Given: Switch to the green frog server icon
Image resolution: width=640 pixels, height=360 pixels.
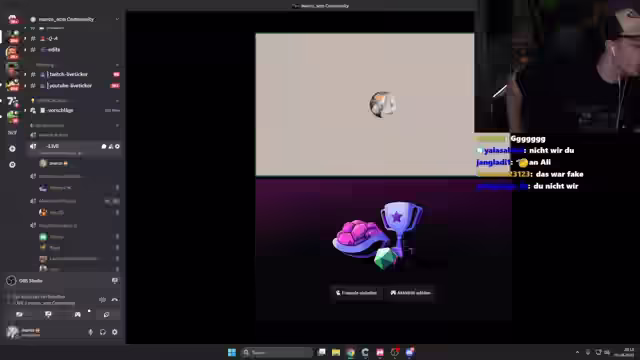Looking at the screenshot, I should click(13, 117).
